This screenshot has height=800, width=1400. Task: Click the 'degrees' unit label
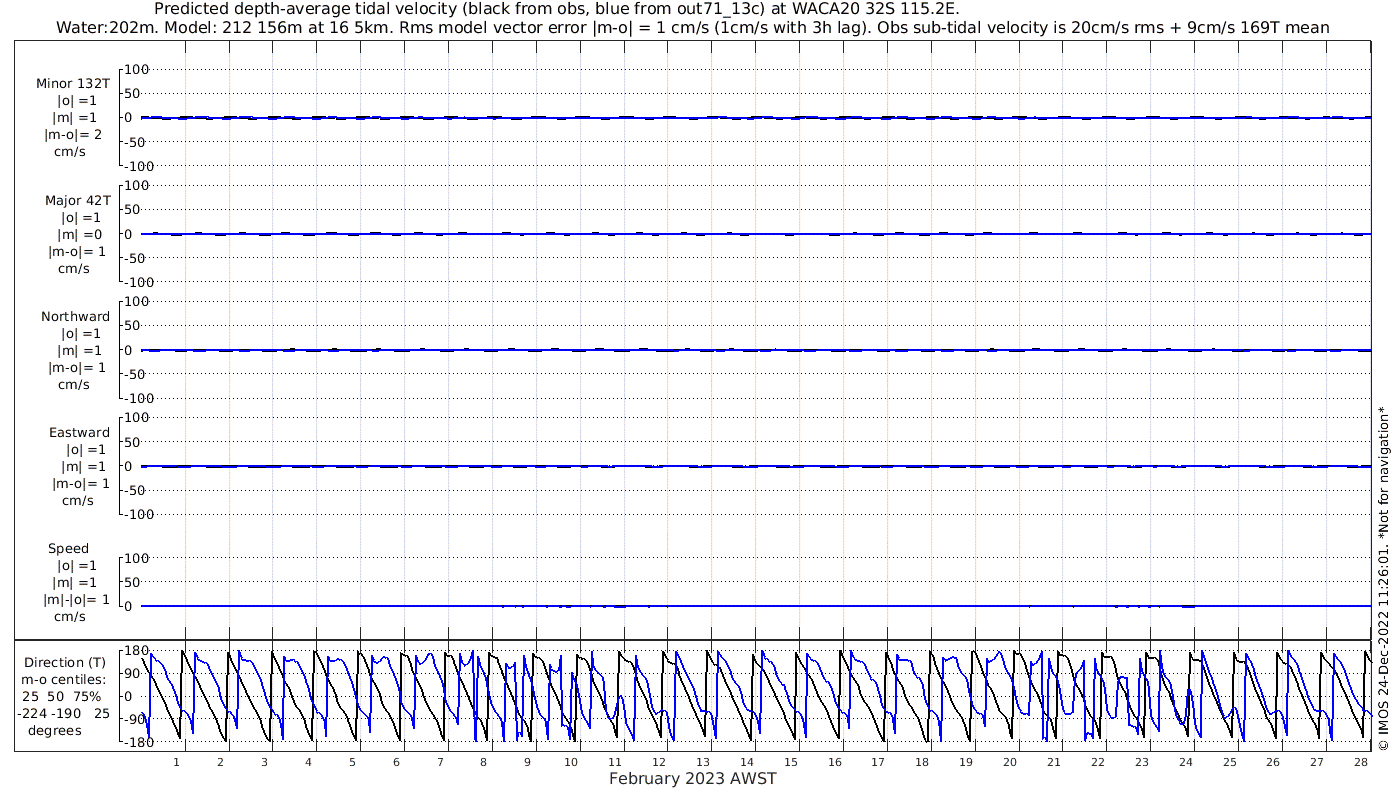(54, 730)
